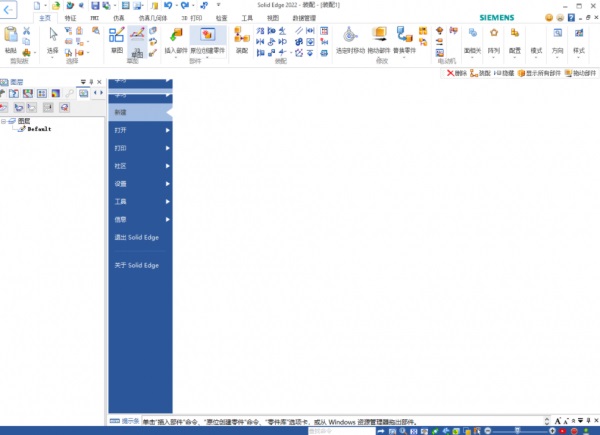
Task: Click the 插入部件 (Insert Component) icon
Action: click(176, 36)
